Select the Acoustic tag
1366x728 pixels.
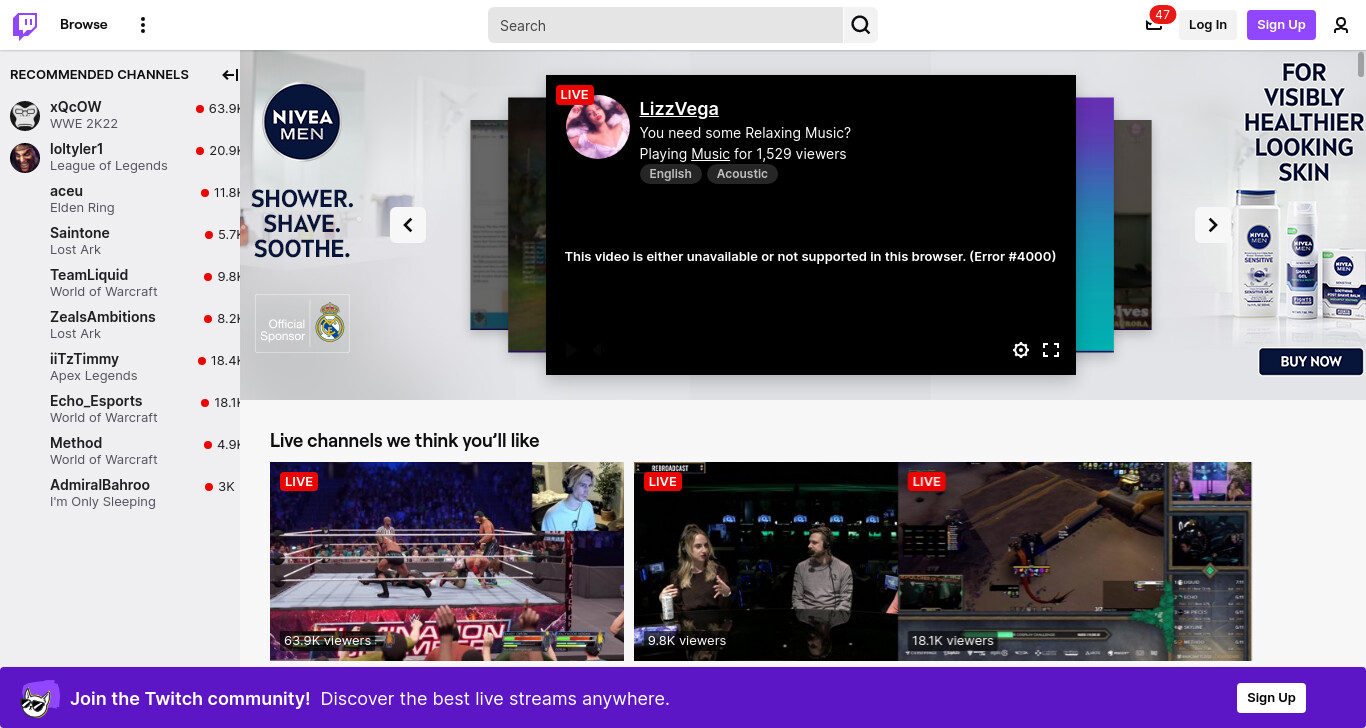click(x=742, y=174)
